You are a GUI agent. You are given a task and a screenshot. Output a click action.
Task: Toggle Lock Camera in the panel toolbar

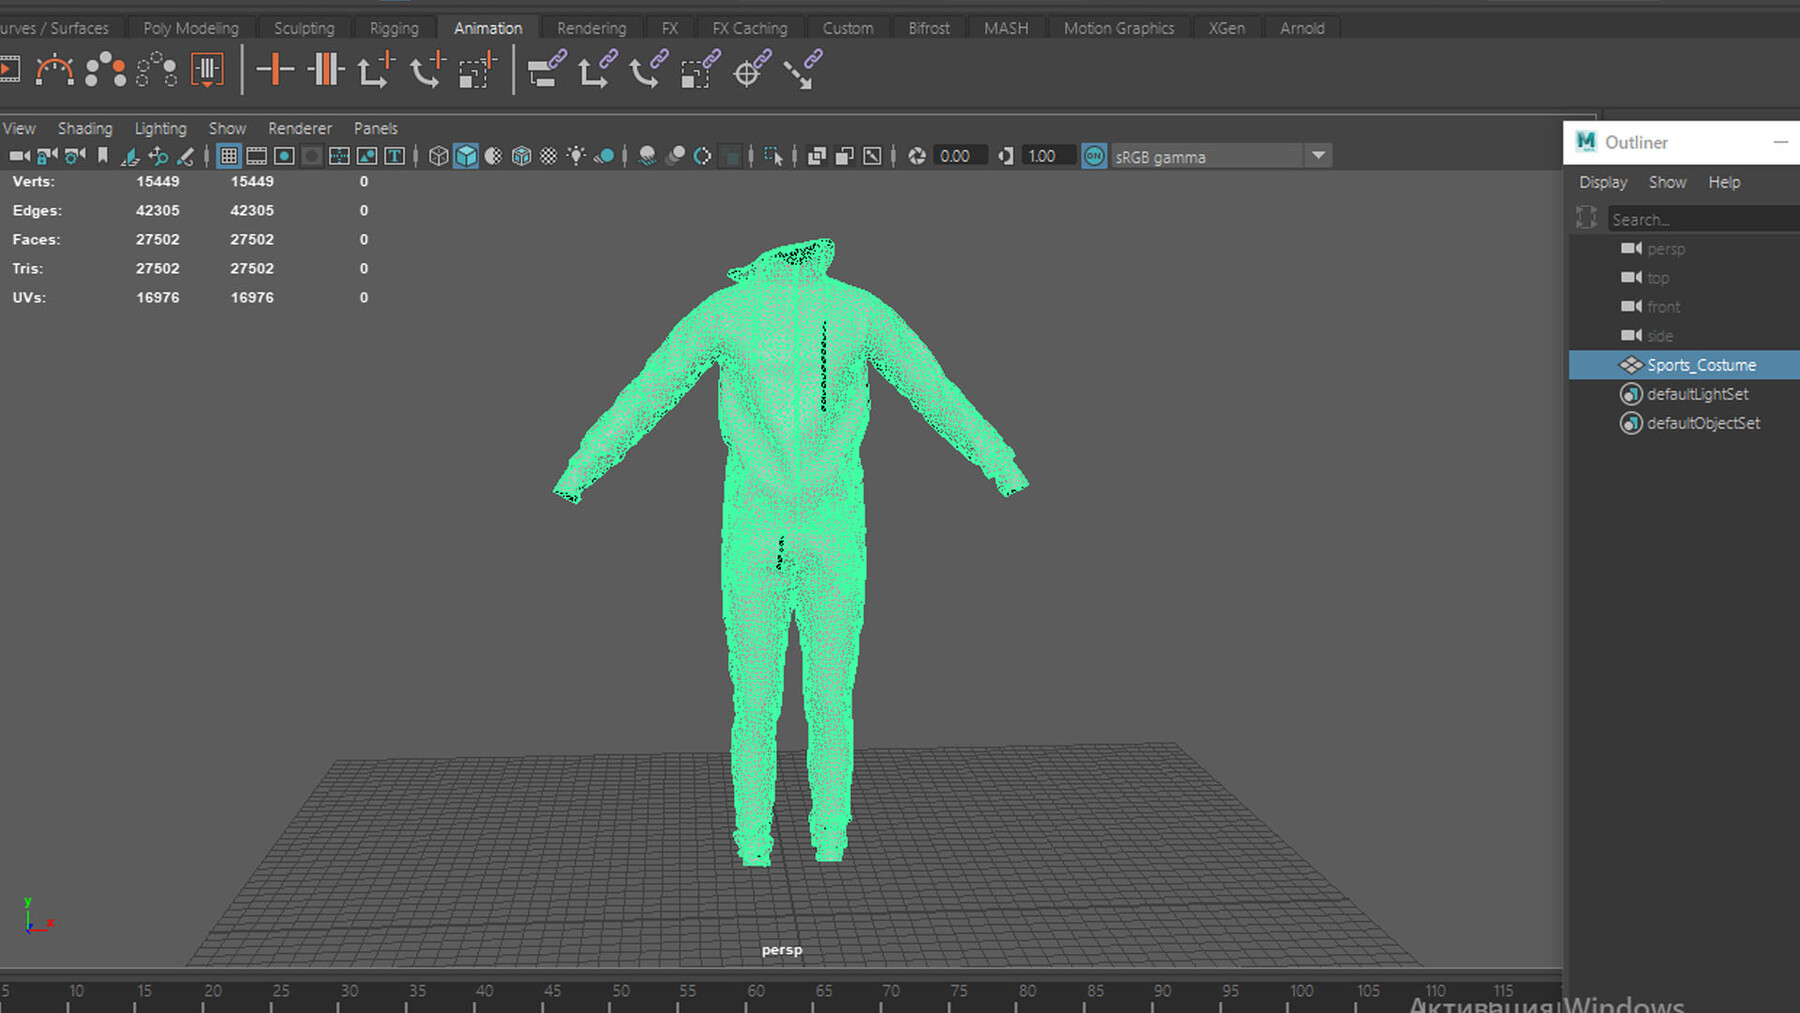(x=47, y=156)
